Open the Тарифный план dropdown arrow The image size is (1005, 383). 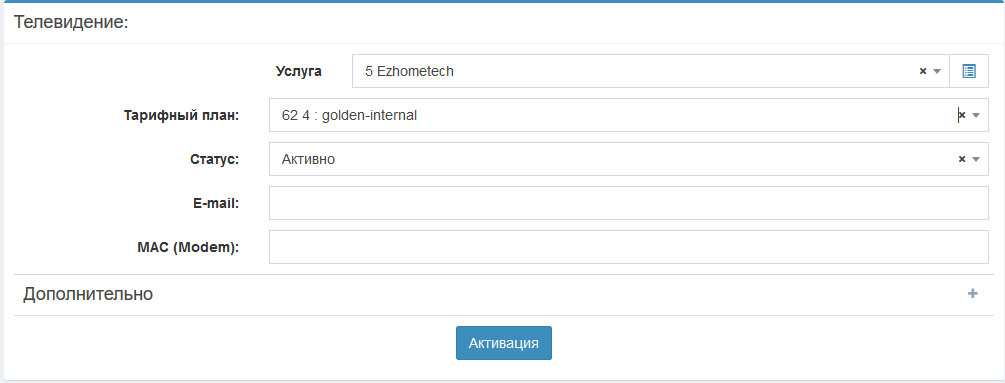pos(976,116)
